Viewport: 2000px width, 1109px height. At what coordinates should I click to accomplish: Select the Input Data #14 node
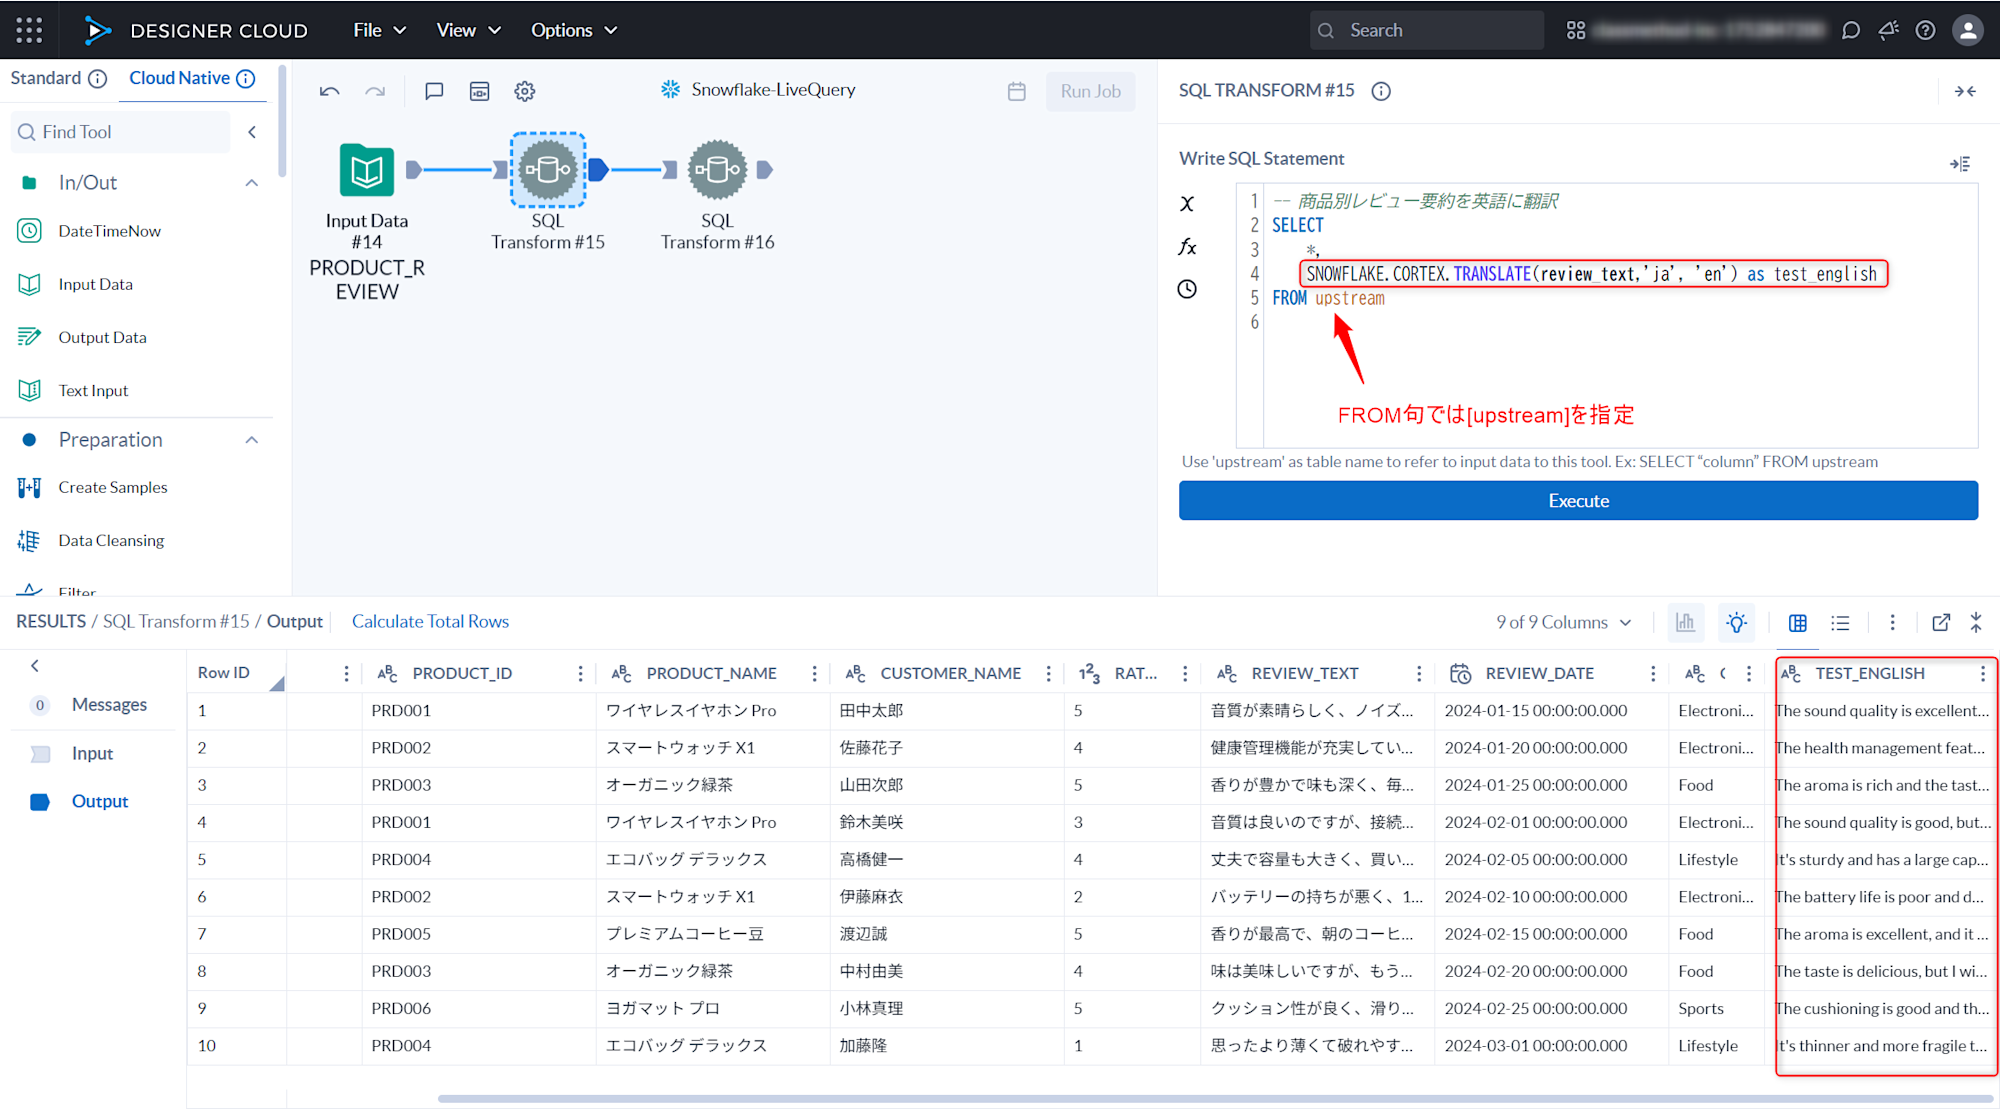[367, 170]
